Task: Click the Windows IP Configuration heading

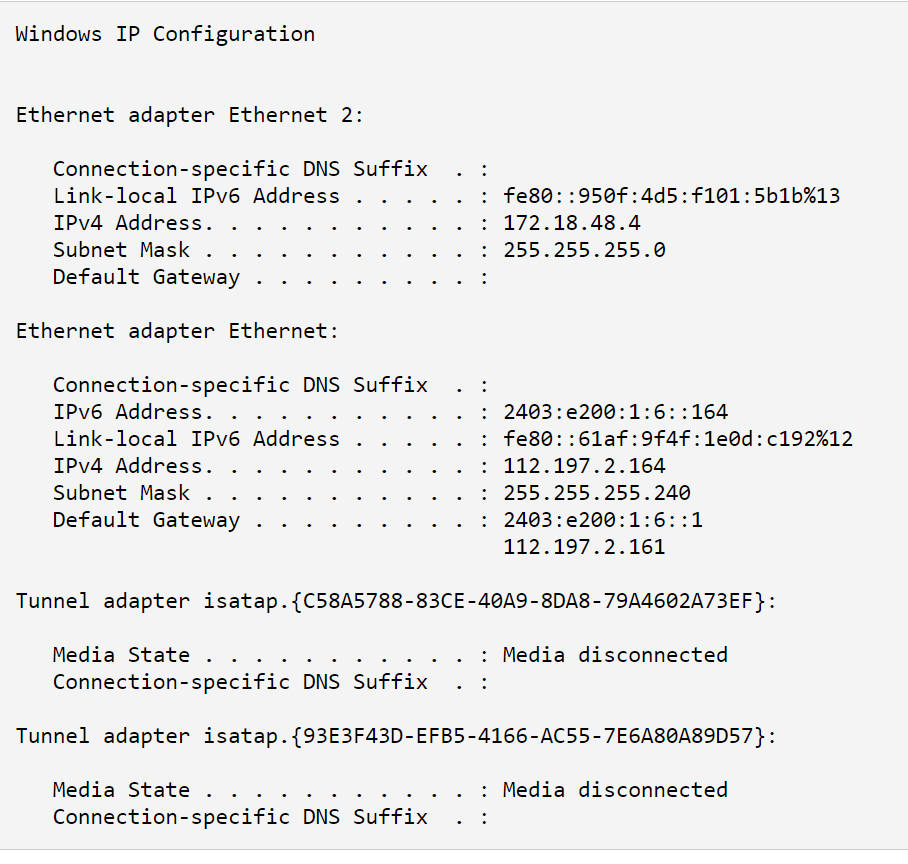Action: tap(165, 34)
